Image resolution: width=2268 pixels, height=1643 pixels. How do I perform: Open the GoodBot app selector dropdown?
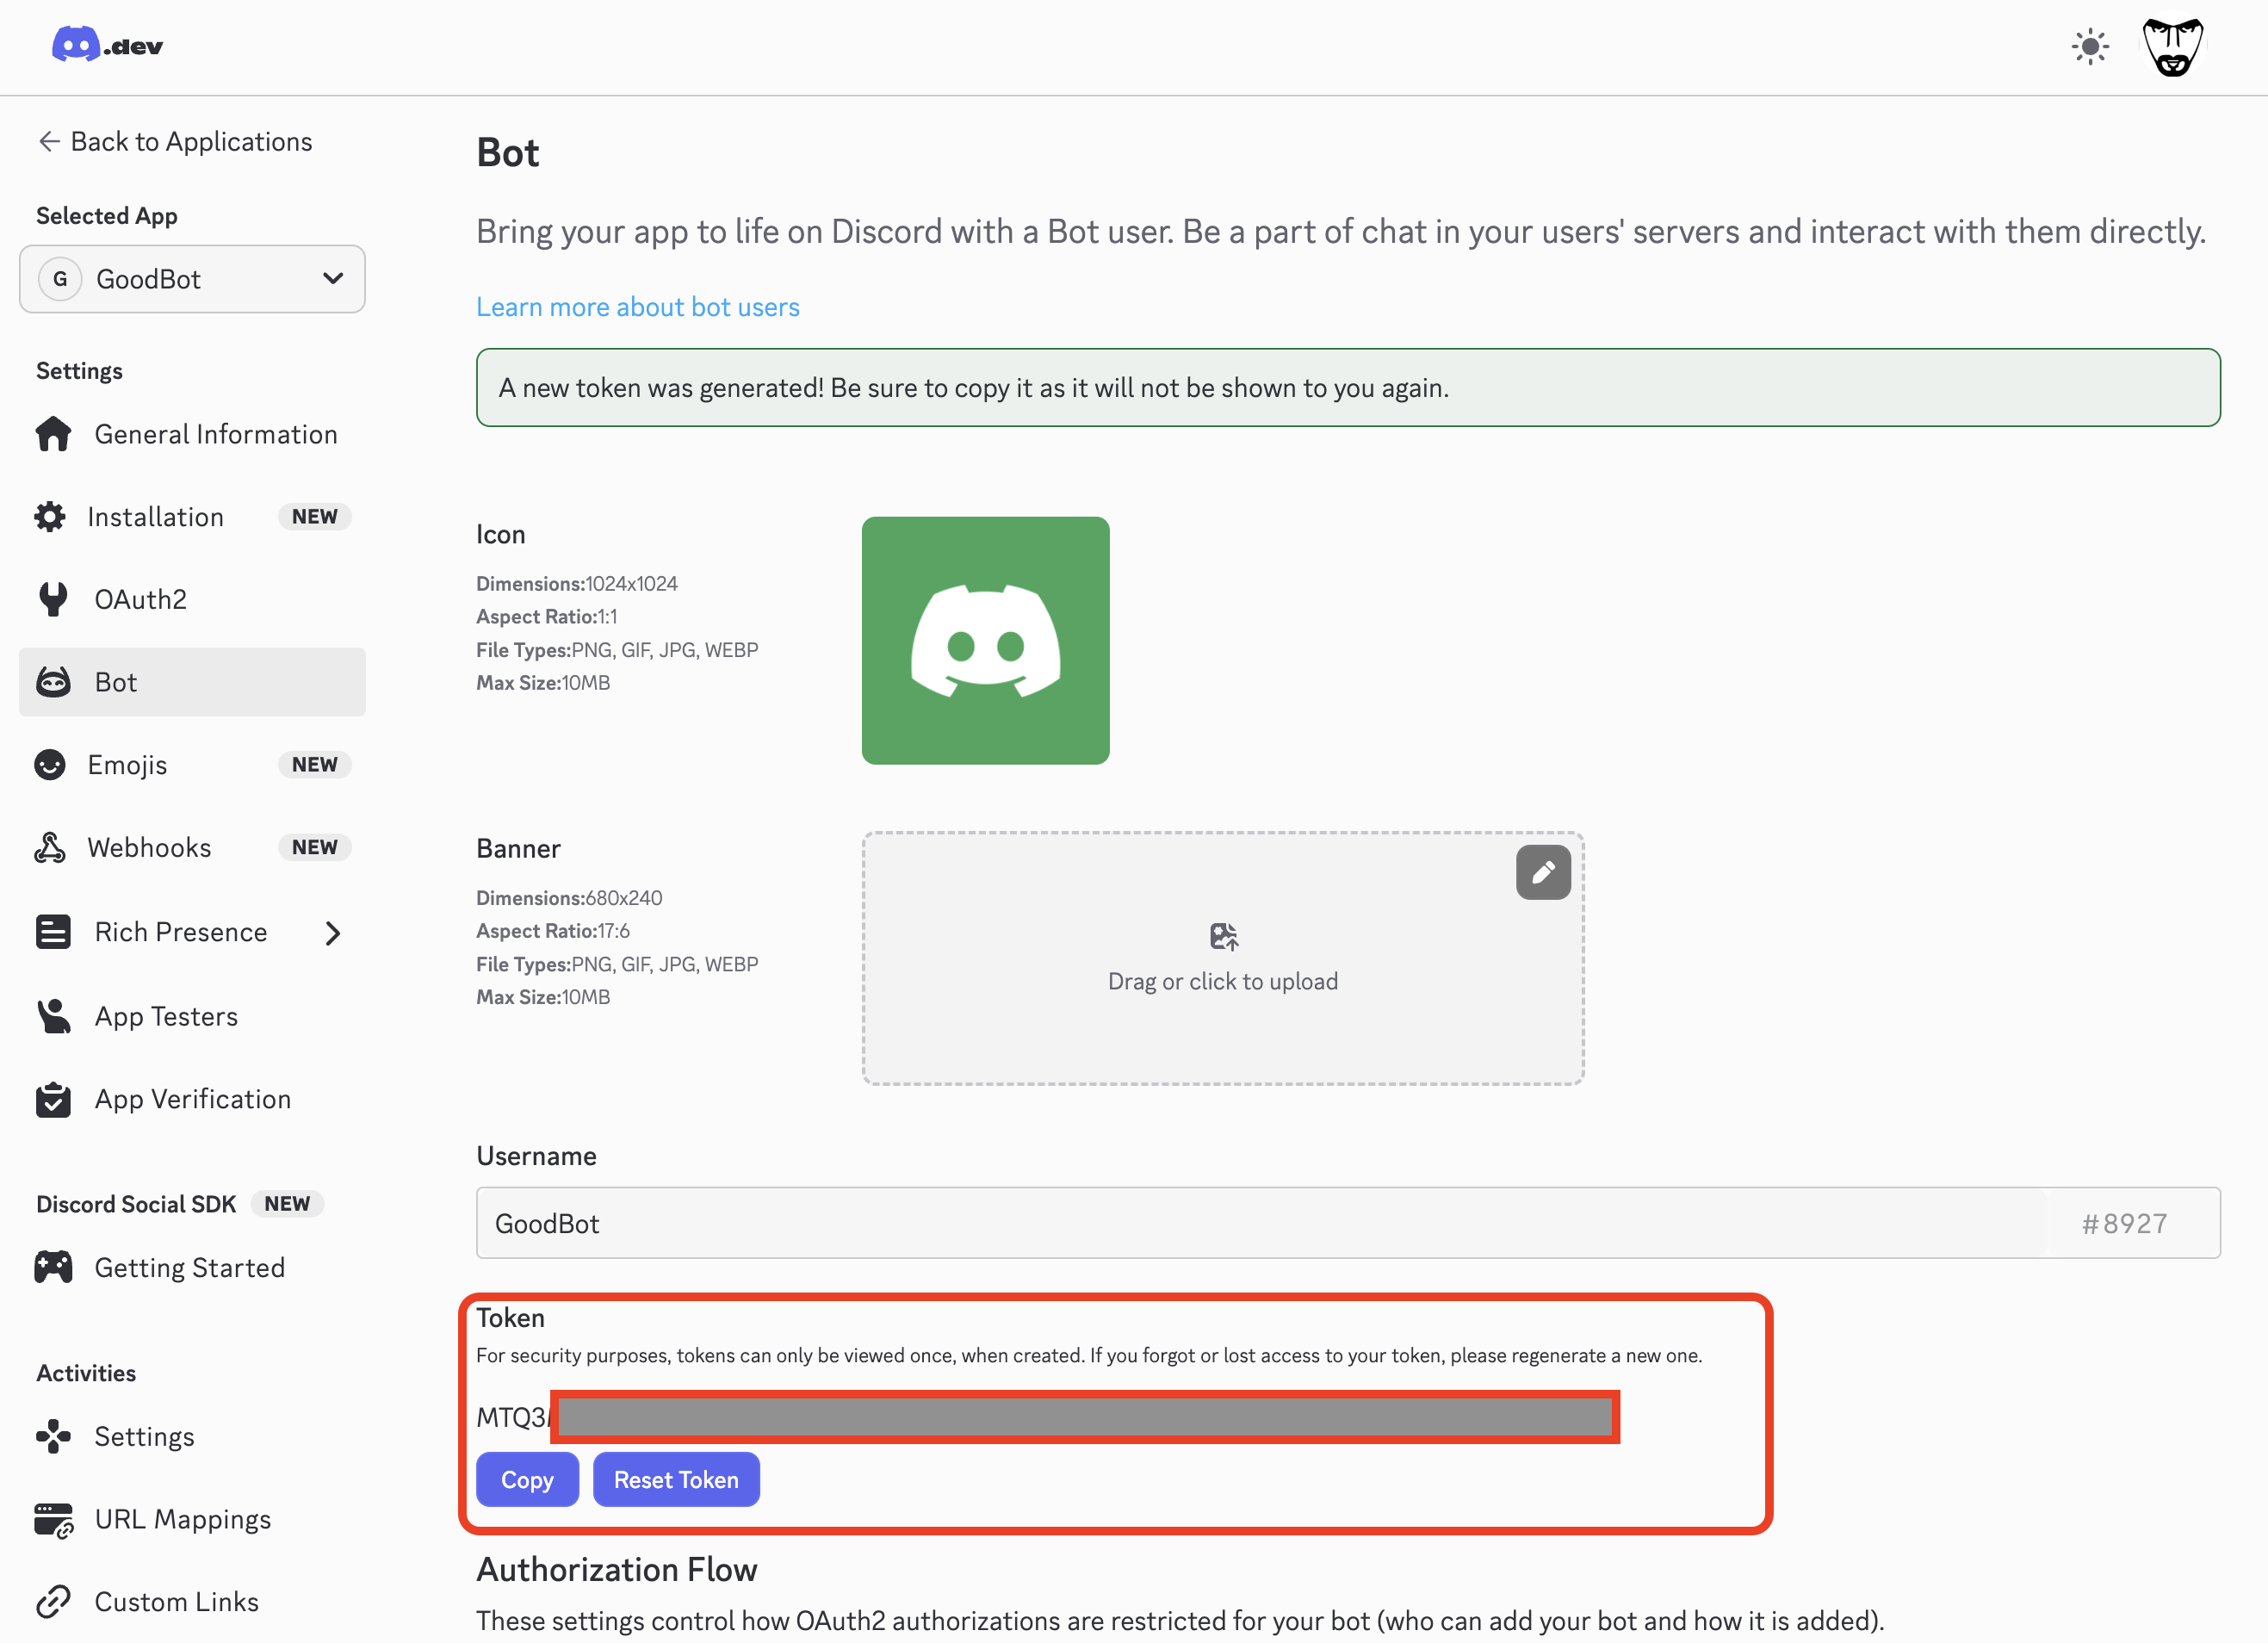[x=192, y=279]
